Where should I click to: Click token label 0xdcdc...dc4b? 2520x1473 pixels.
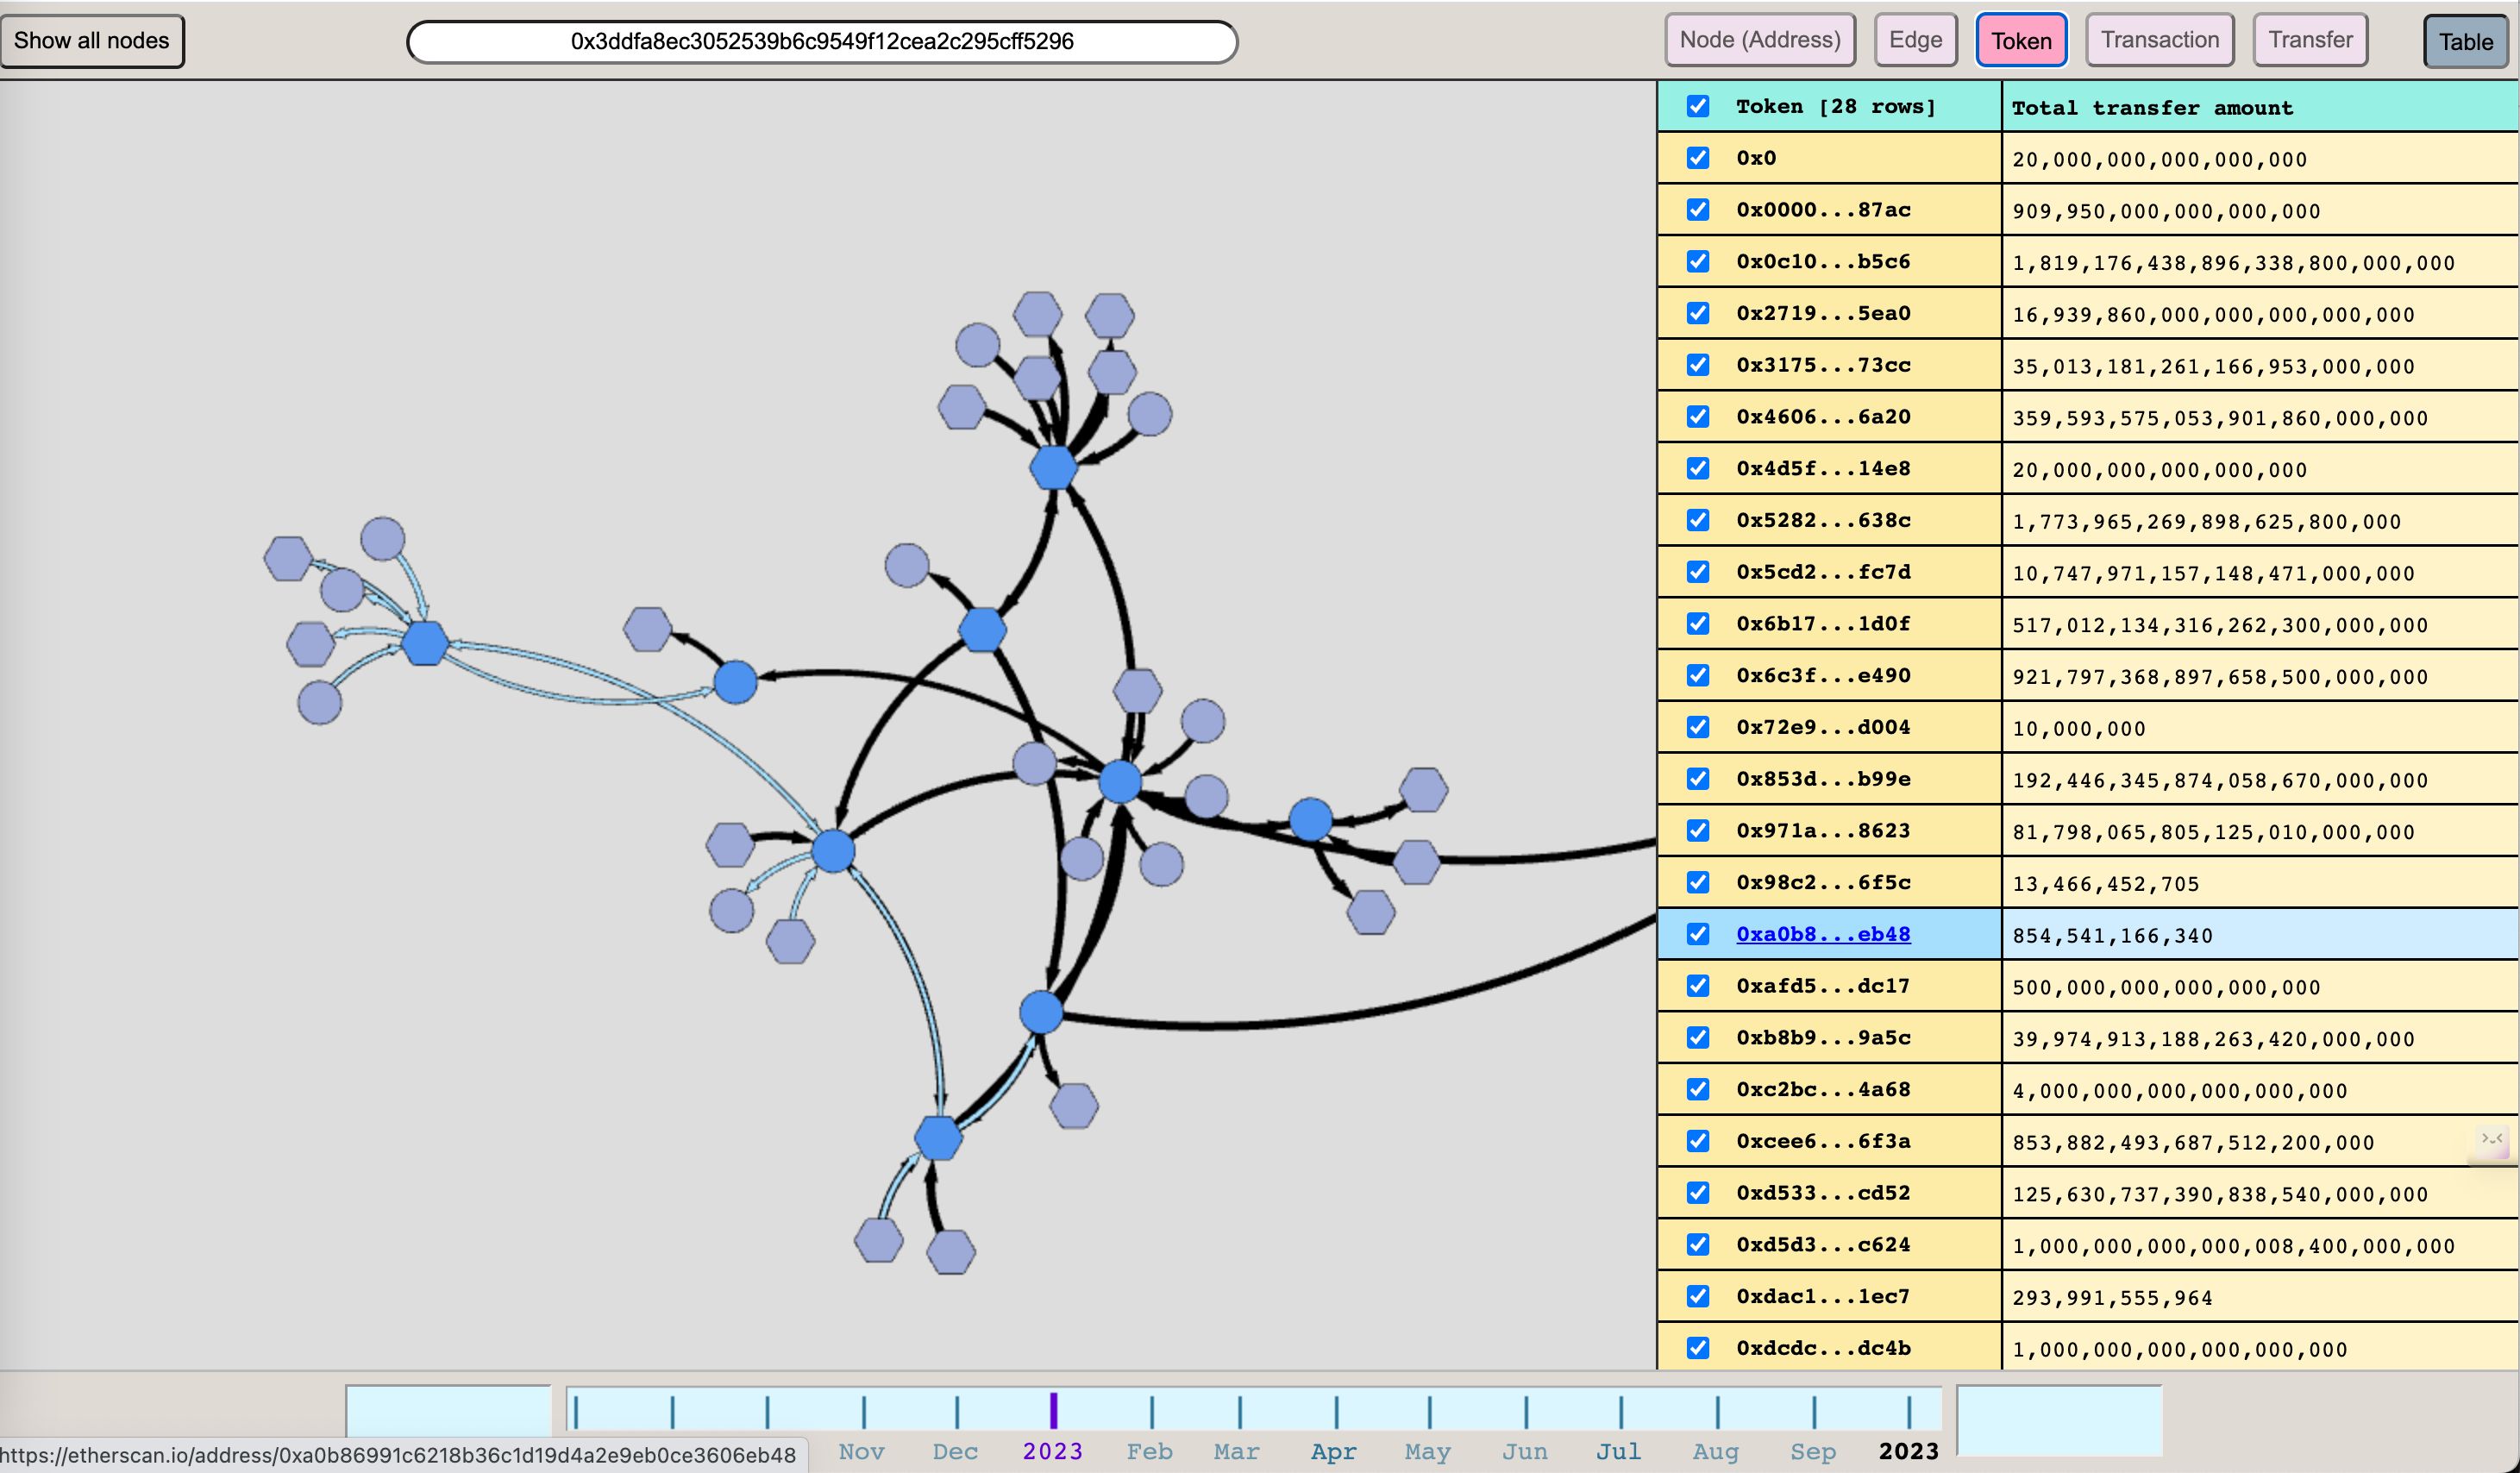1823,1348
